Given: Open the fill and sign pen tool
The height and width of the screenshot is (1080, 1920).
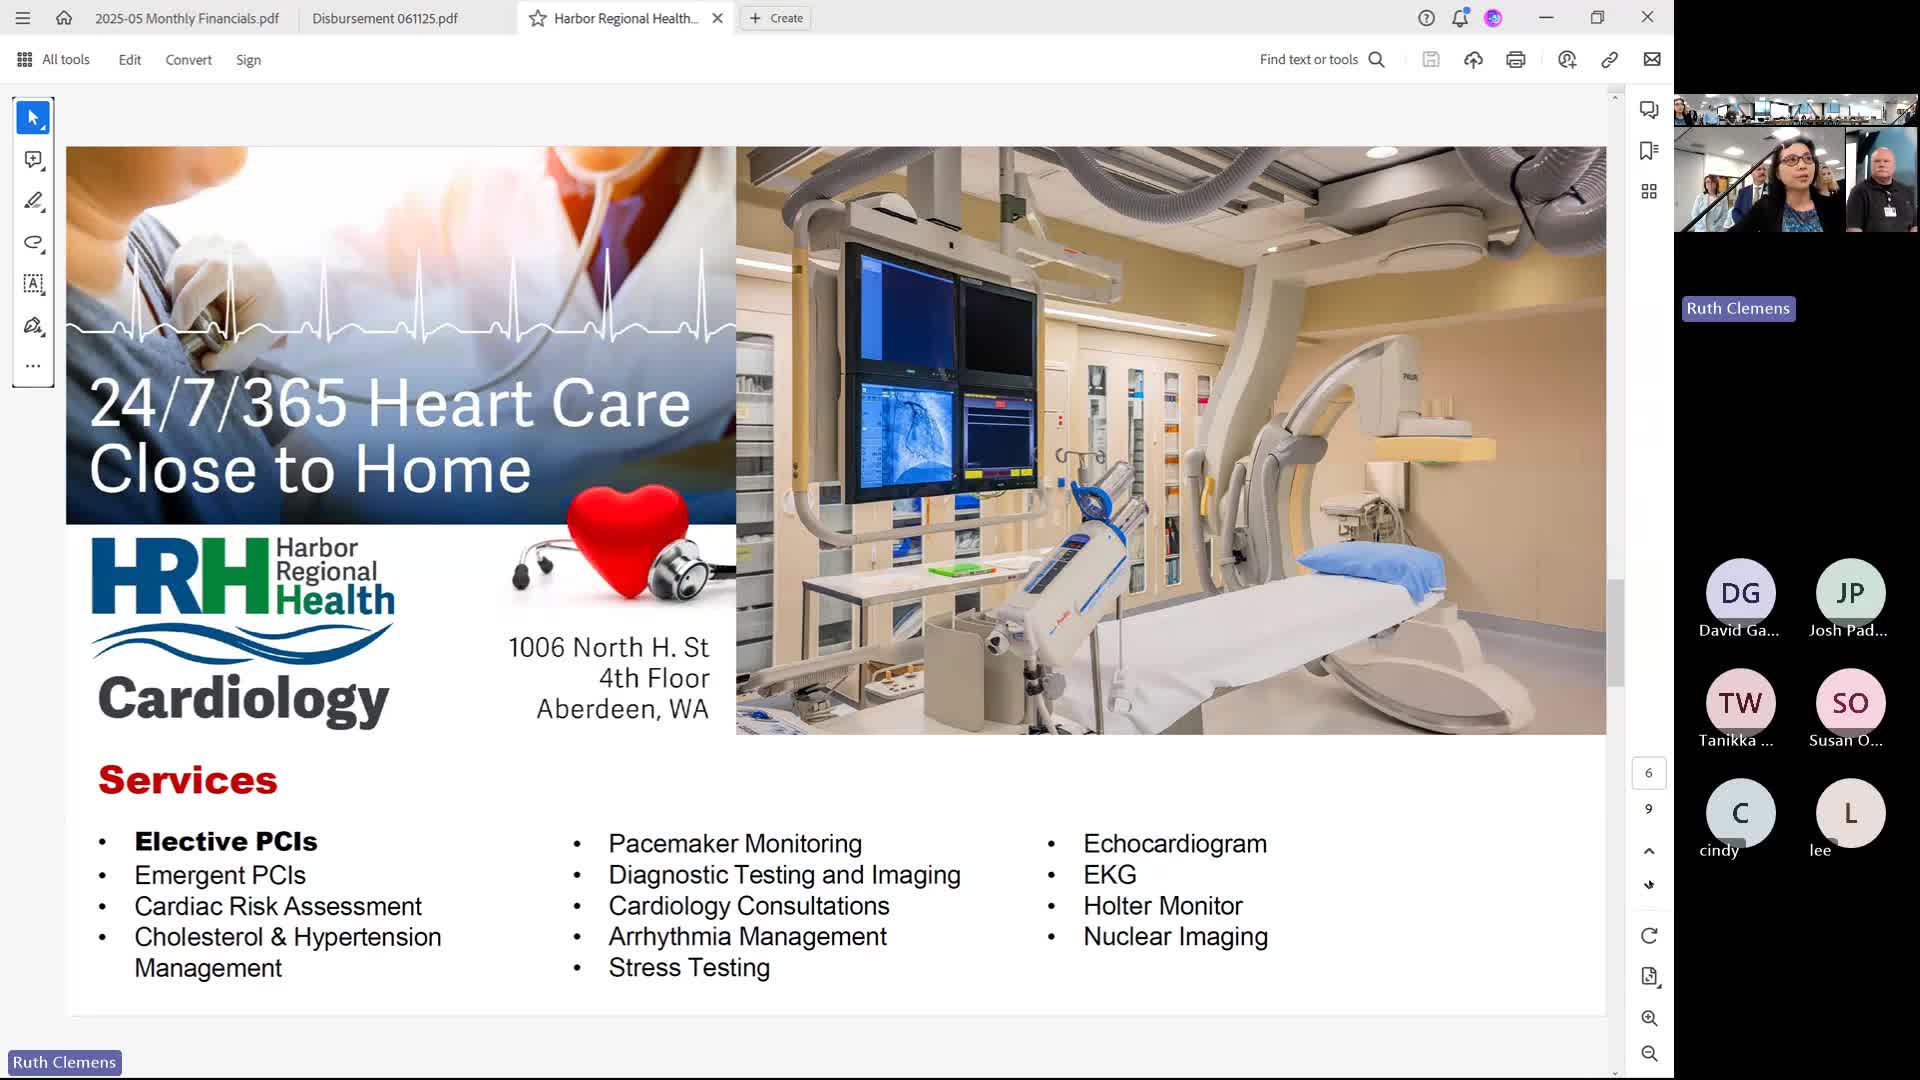Looking at the screenshot, I should 33,326.
